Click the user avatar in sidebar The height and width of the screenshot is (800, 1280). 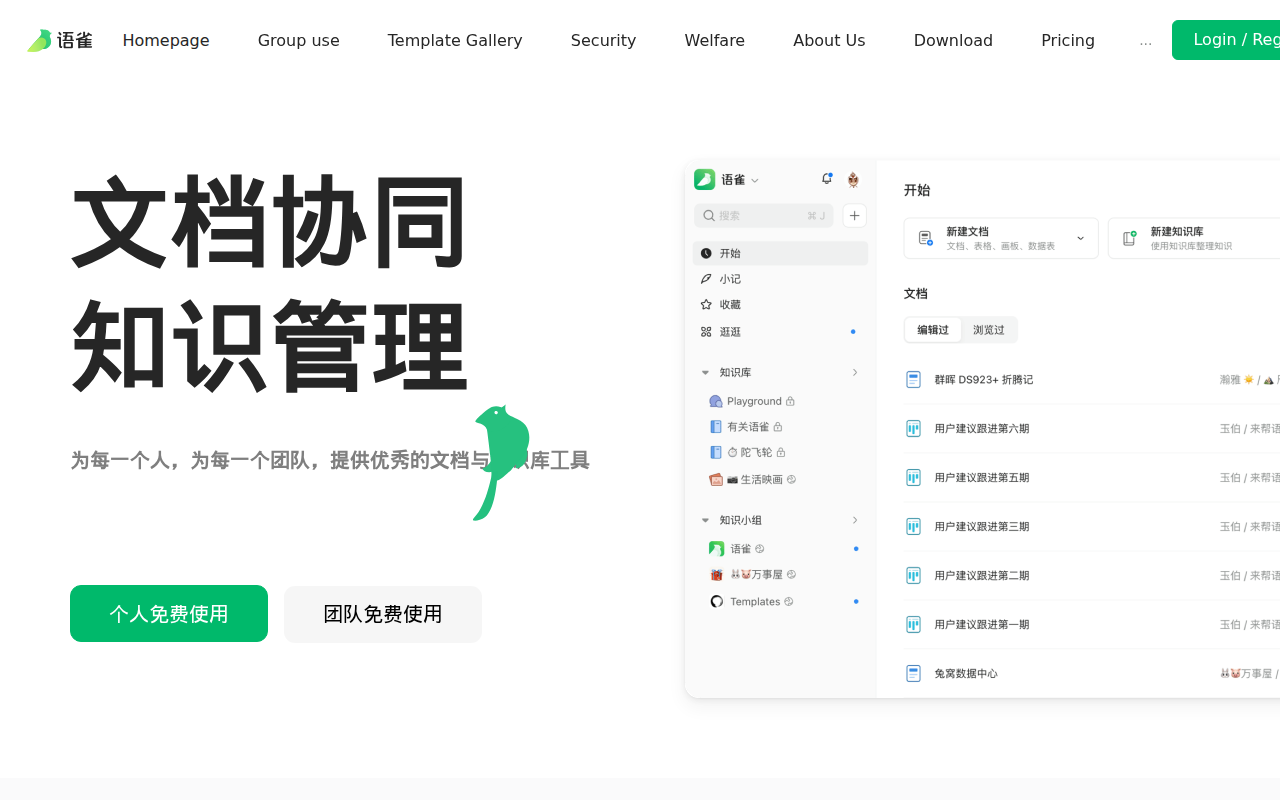[852, 180]
